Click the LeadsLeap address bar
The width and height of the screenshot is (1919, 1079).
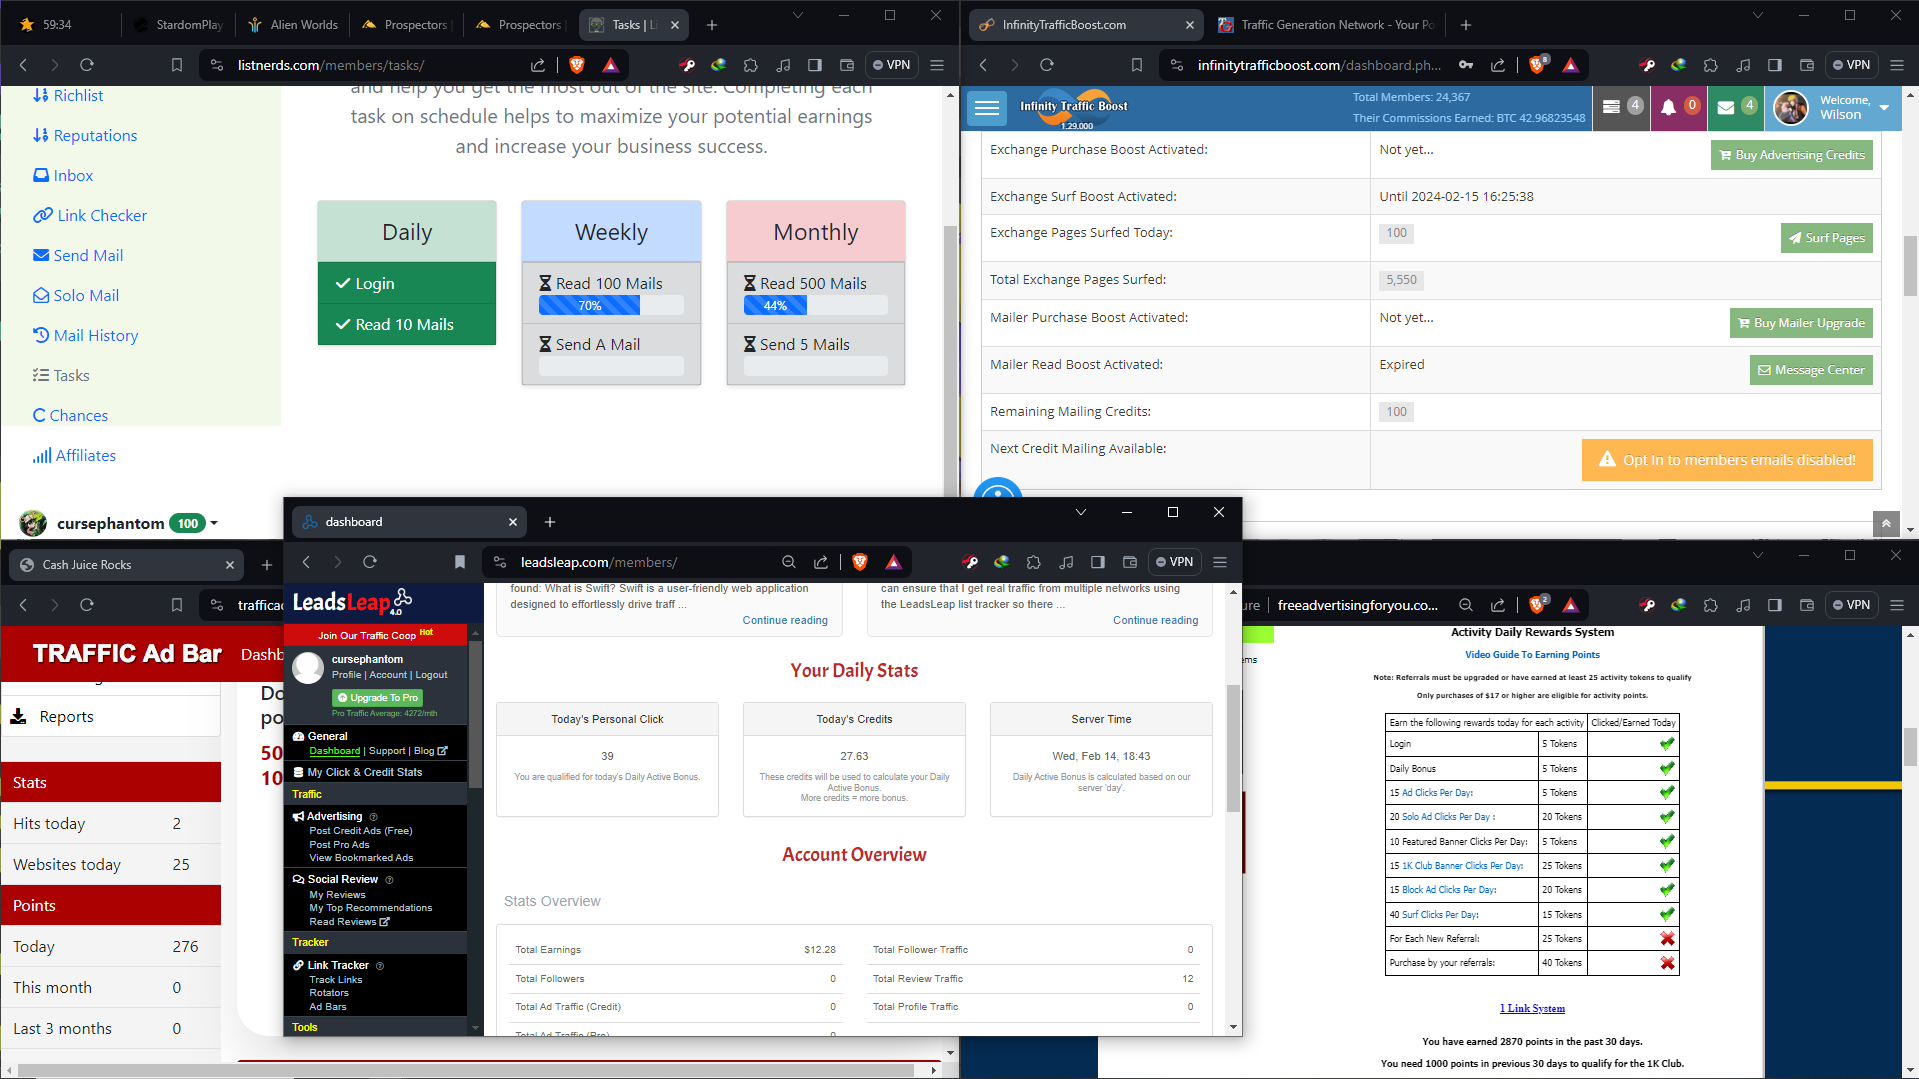[x=642, y=562]
